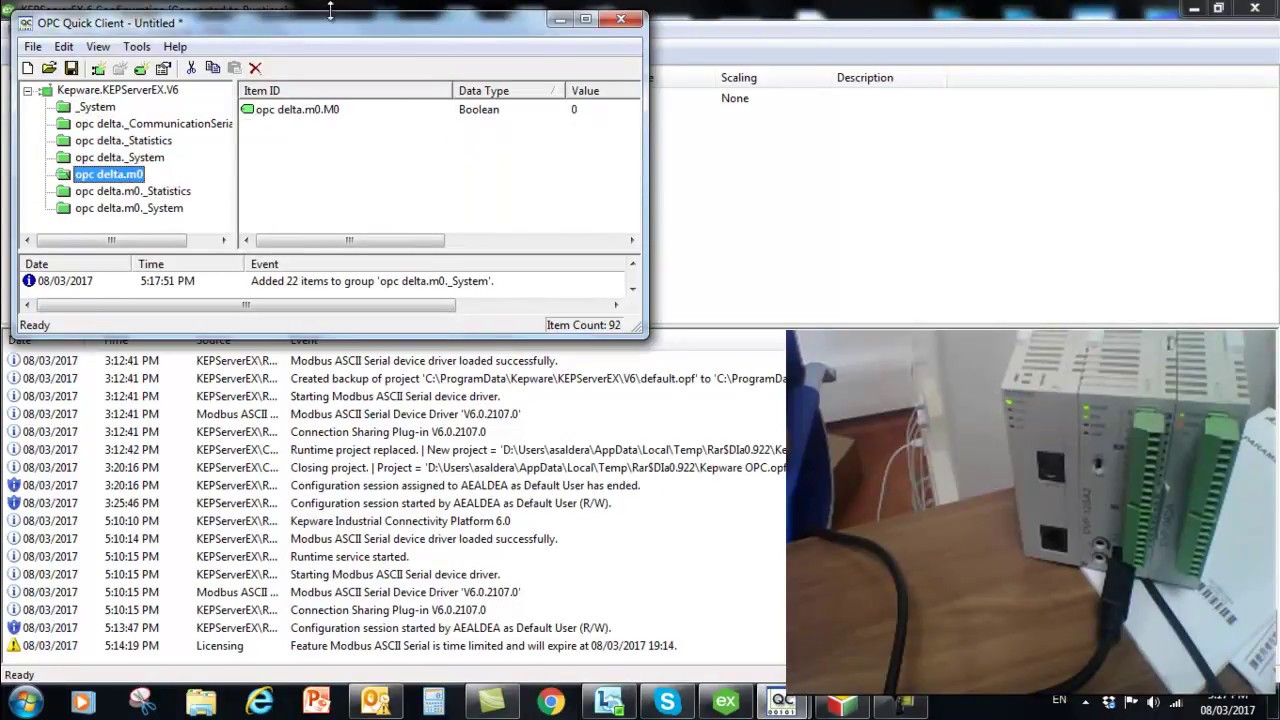Open the Help menu
Image resolution: width=1280 pixels, height=720 pixels.
(x=175, y=47)
